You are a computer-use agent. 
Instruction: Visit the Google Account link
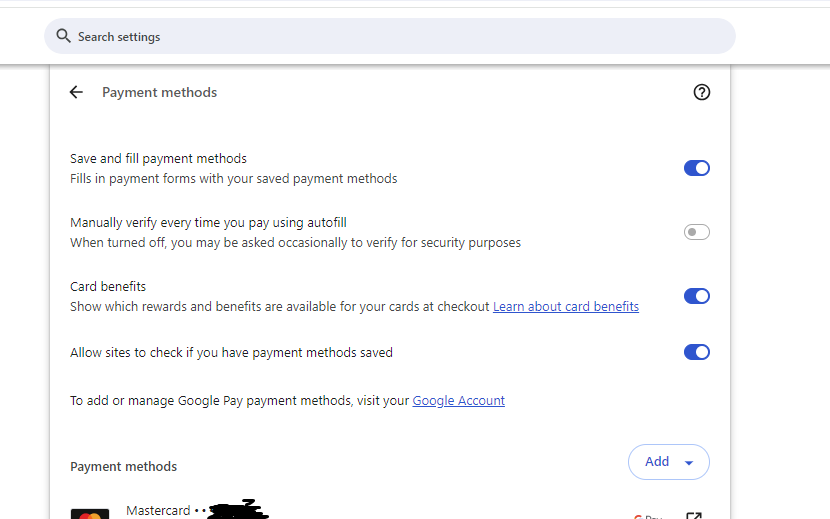click(458, 401)
